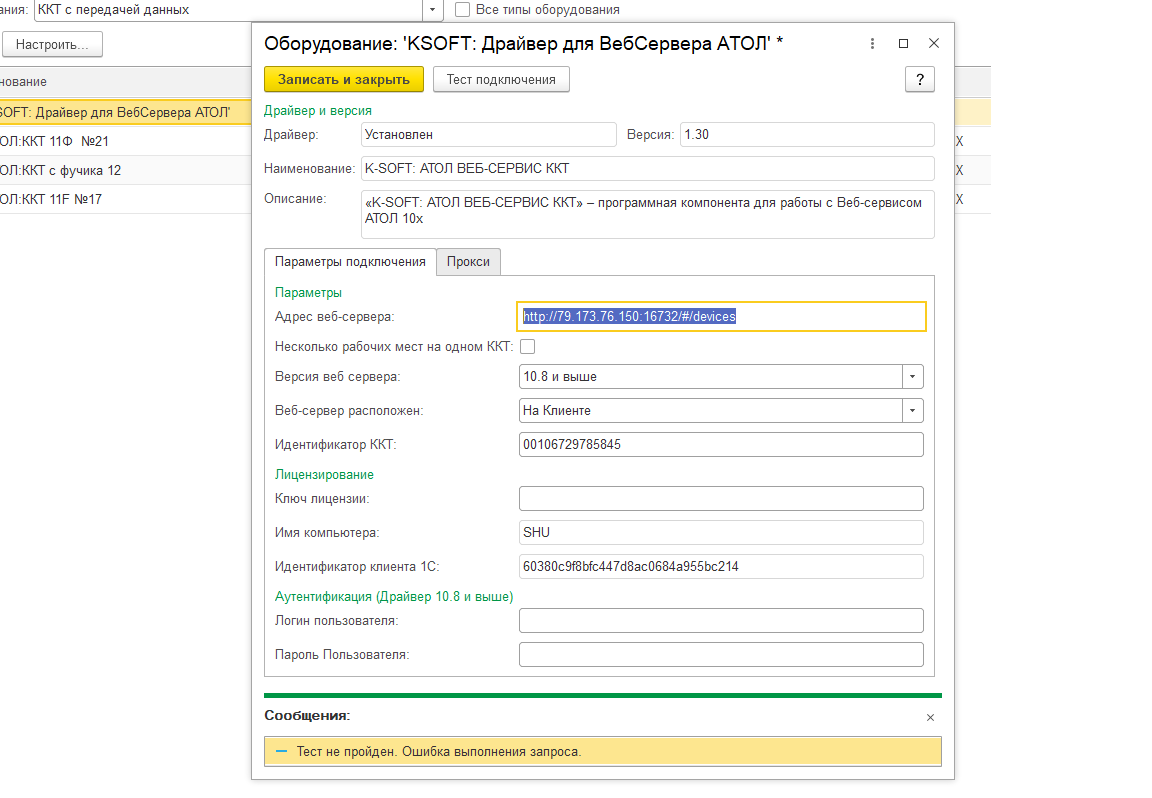Select Драйвер для ВебСервера АТОЛ row
1152x798 pixels.
click(125, 112)
